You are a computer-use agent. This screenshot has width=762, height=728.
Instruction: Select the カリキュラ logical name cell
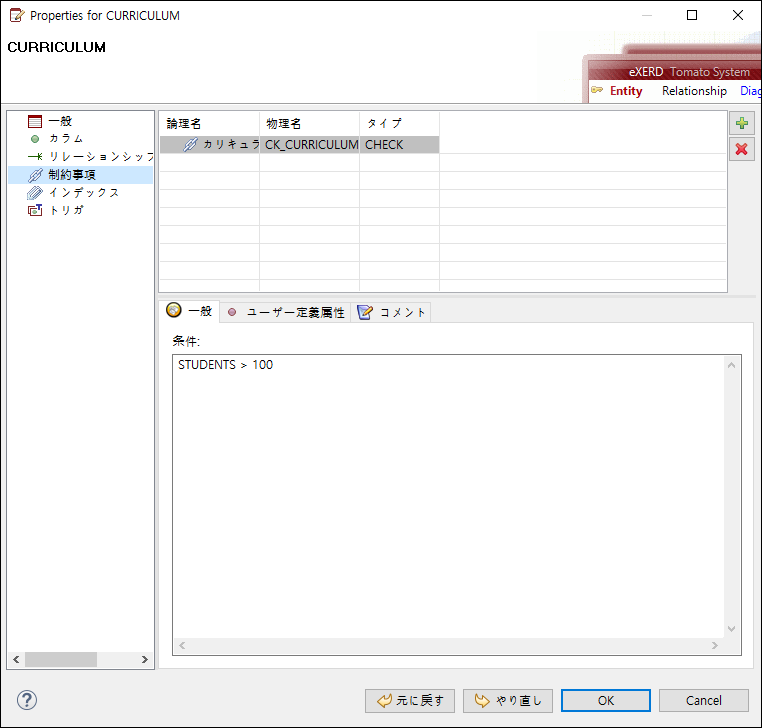coord(209,145)
